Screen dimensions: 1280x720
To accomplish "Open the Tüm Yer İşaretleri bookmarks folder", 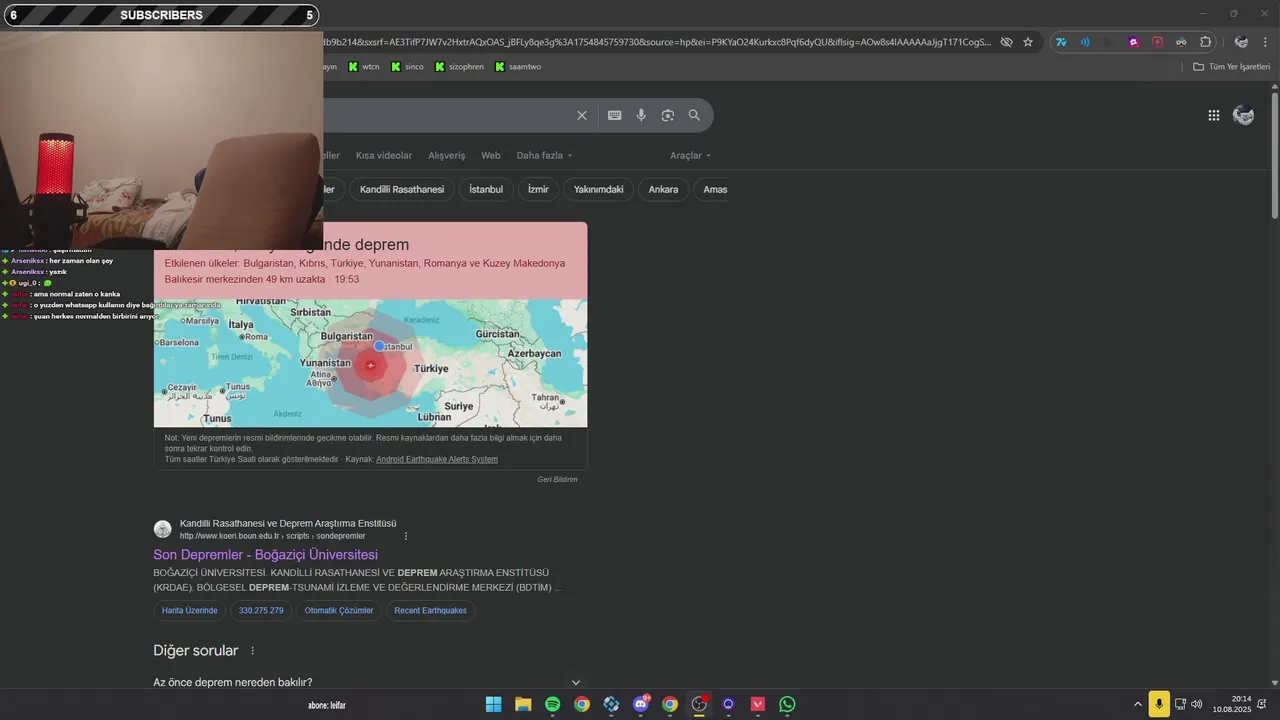I will [x=1231, y=67].
